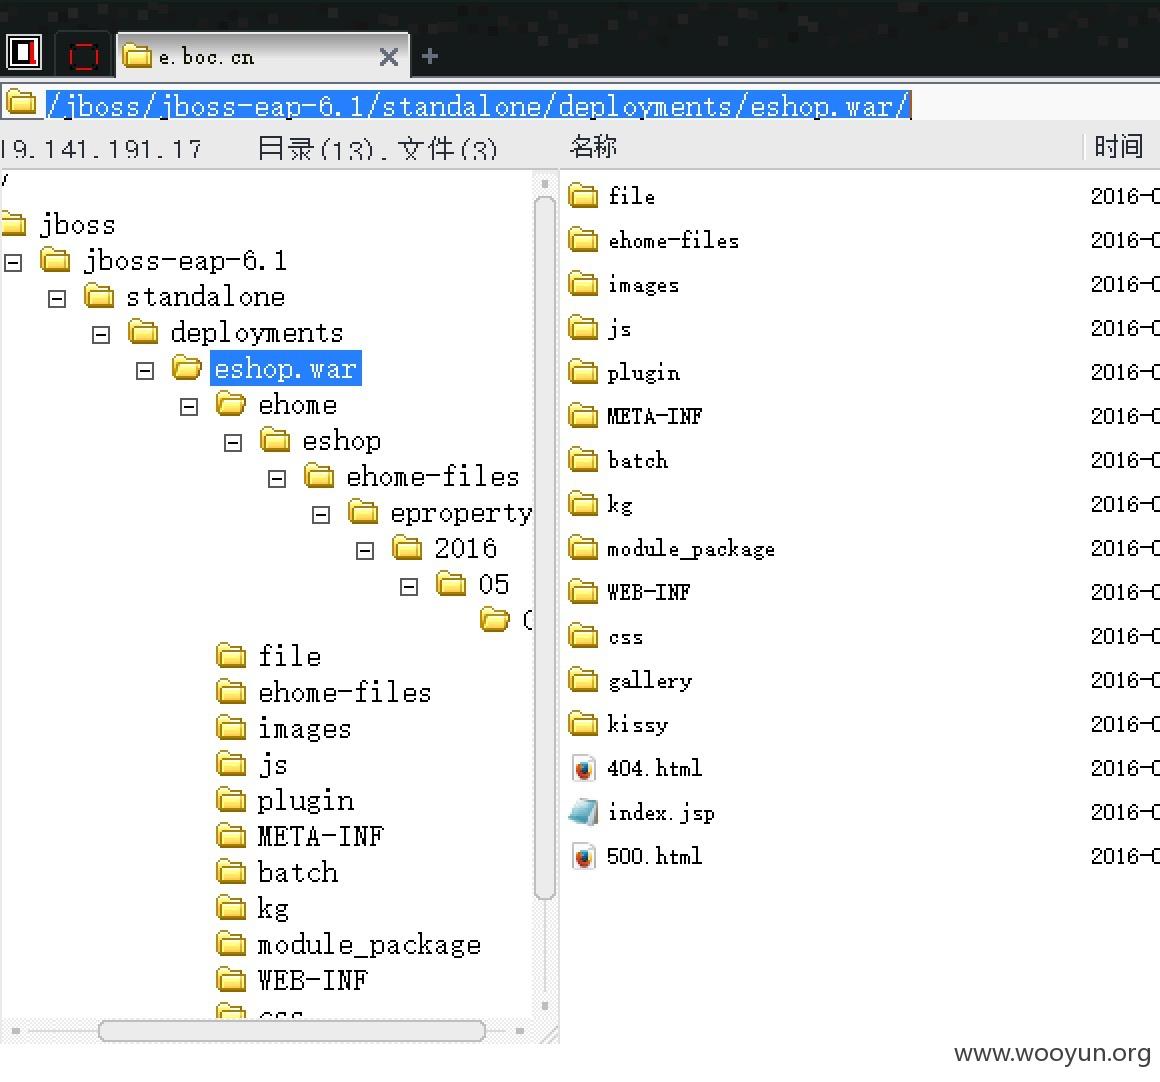The height and width of the screenshot is (1082, 1160).
Task: Collapse the standalone tree node
Action: click(57, 299)
